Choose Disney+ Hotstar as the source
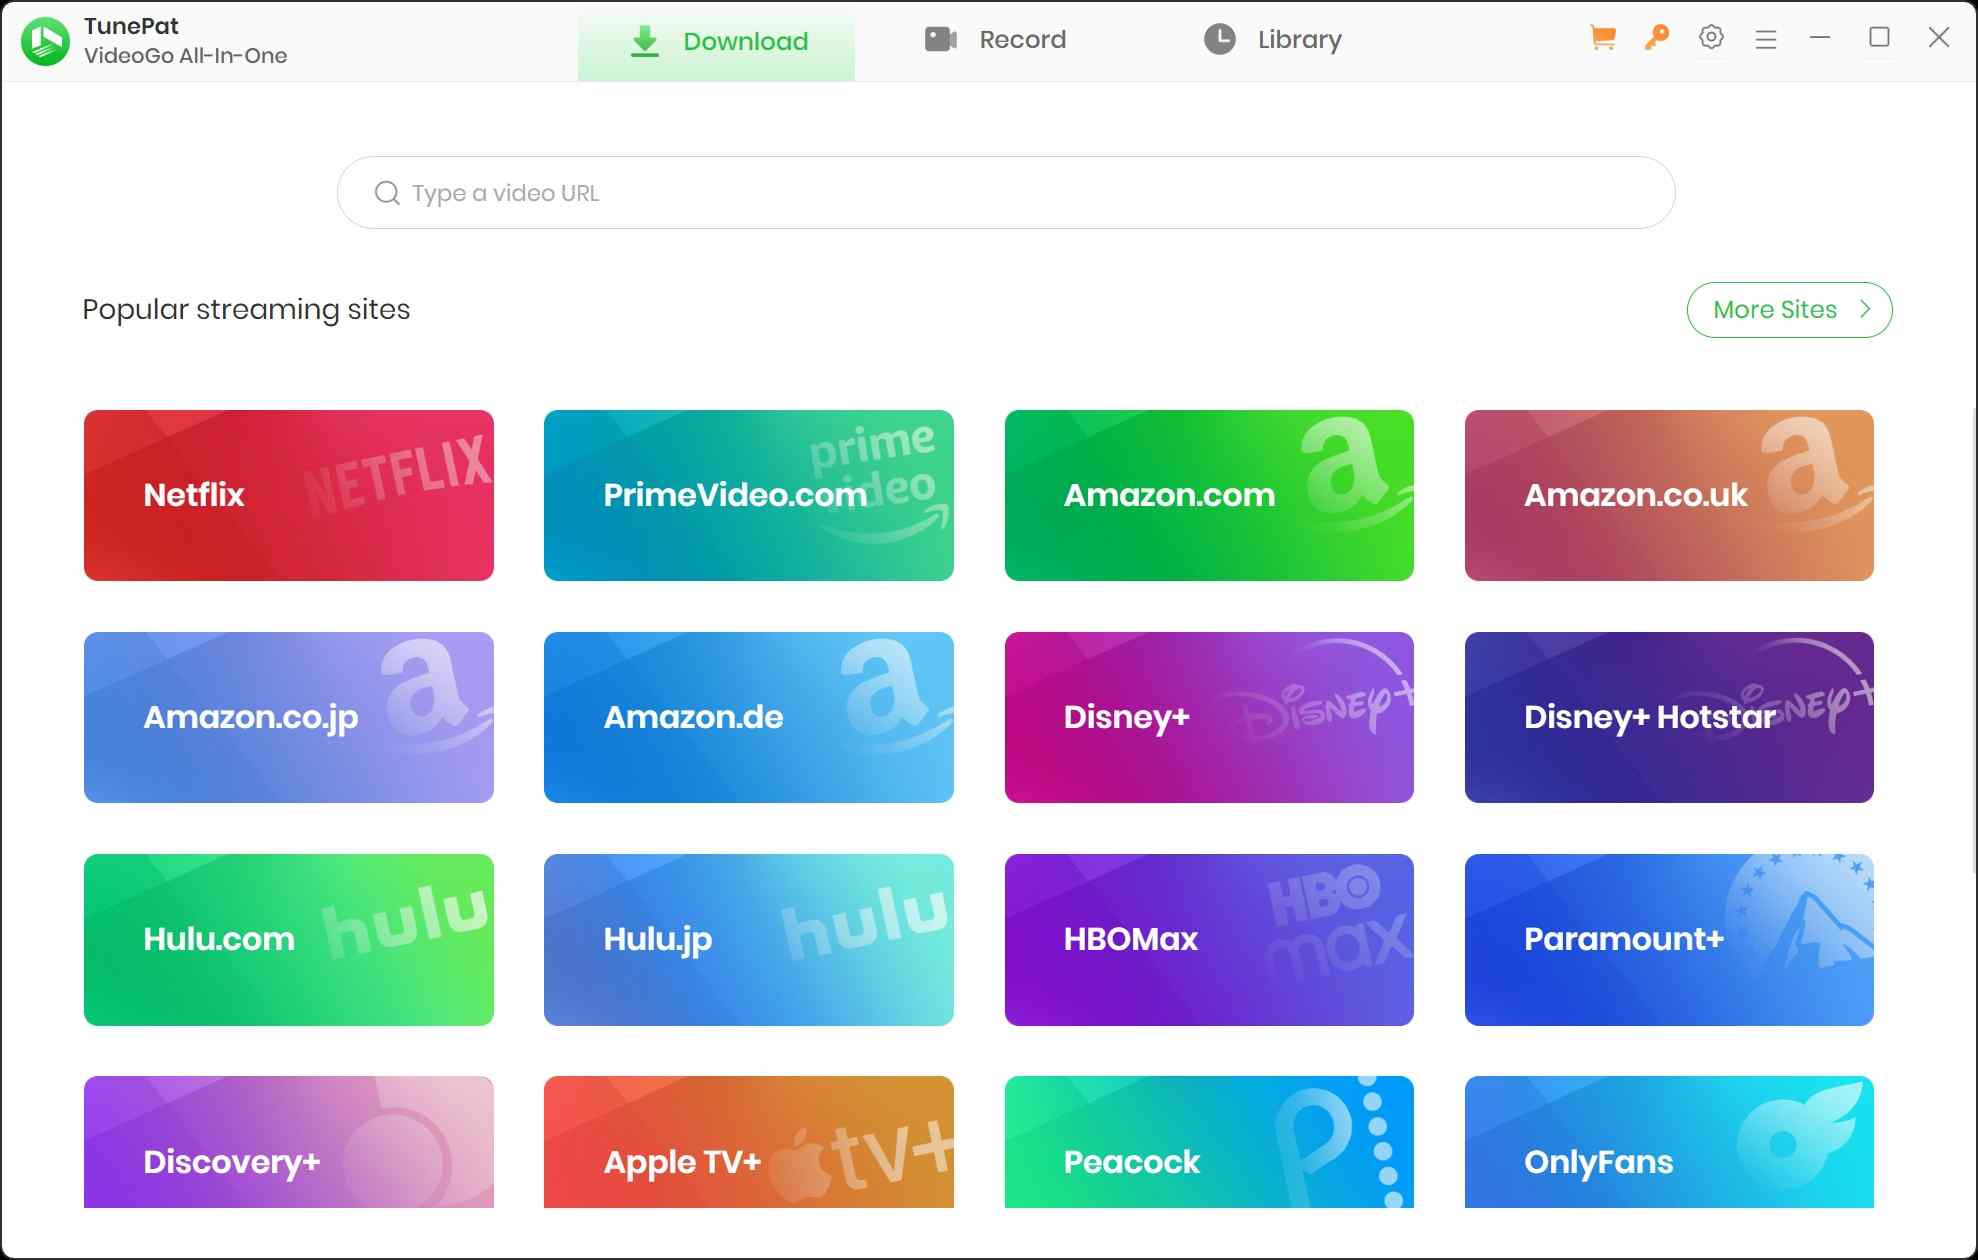The image size is (1978, 1260). pyautogui.click(x=1668, y=717)
